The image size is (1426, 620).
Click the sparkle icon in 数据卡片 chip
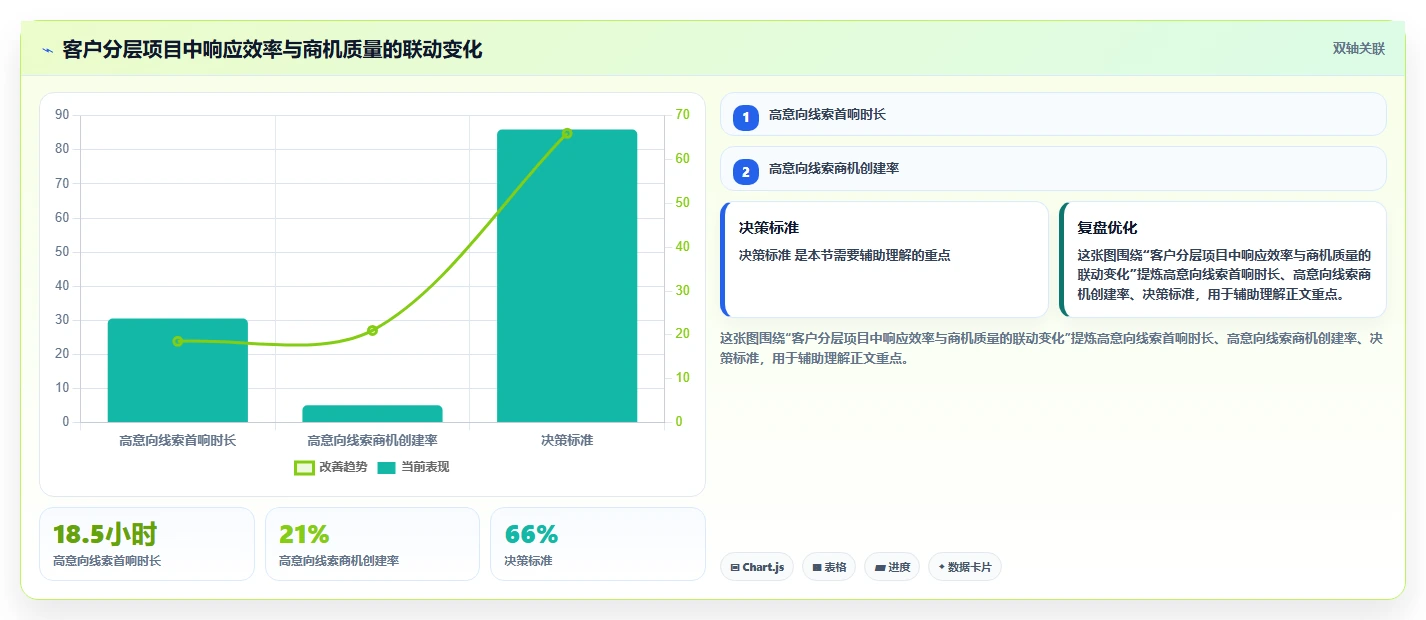(941, 567)
